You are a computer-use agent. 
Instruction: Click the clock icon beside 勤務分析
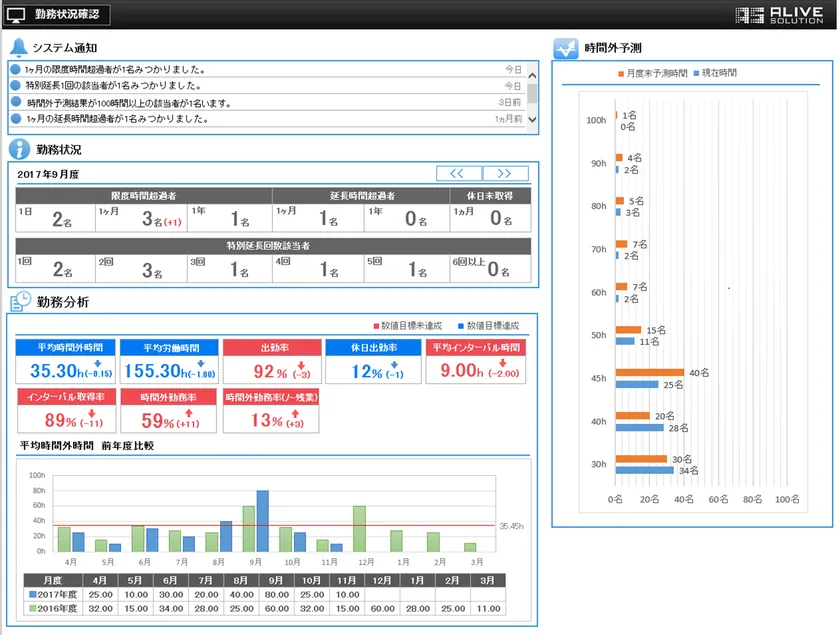tap(20, 301)
